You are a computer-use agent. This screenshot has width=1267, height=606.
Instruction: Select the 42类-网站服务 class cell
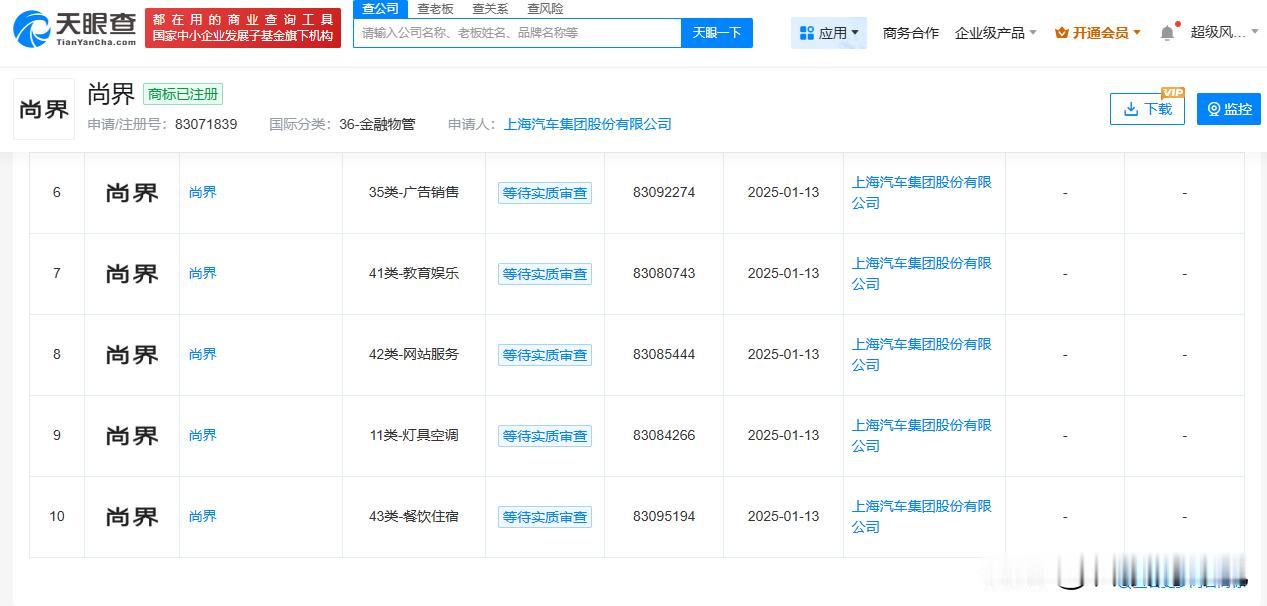tap(414, 354)
